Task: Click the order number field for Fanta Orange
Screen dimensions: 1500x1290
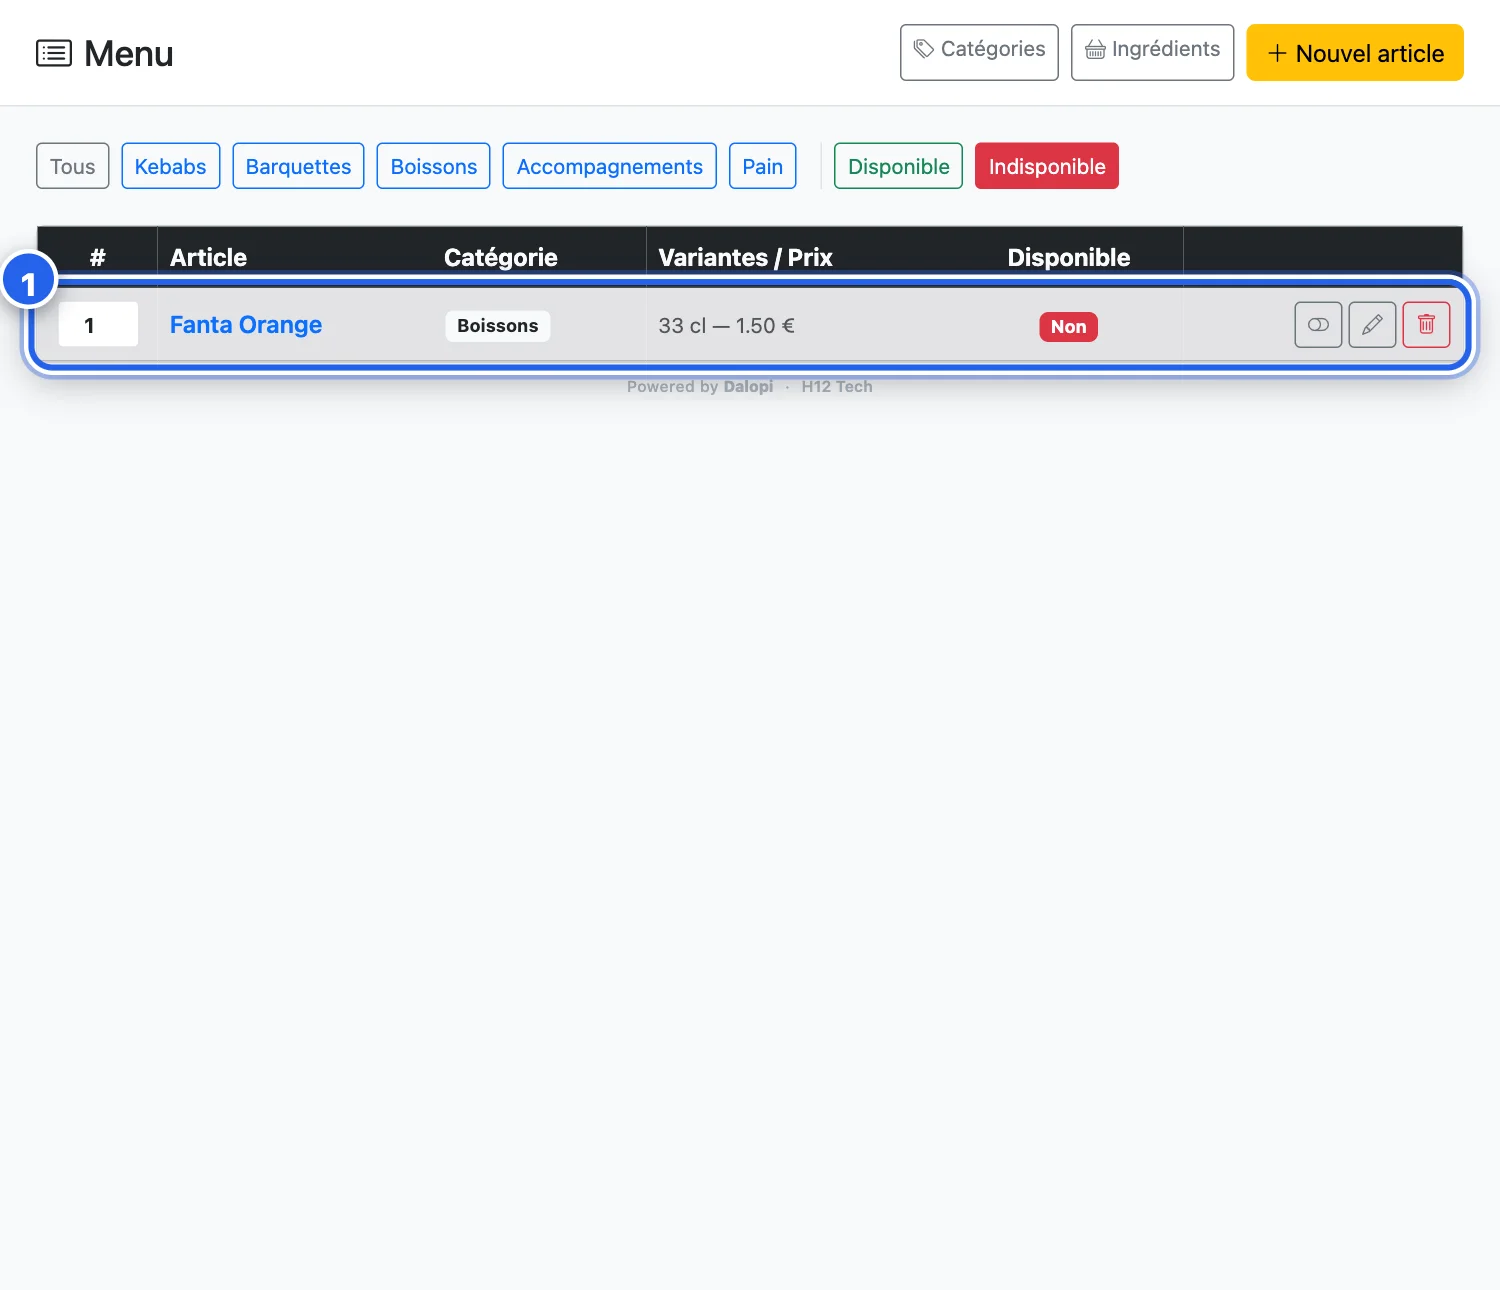Action: tap(98, 325)
